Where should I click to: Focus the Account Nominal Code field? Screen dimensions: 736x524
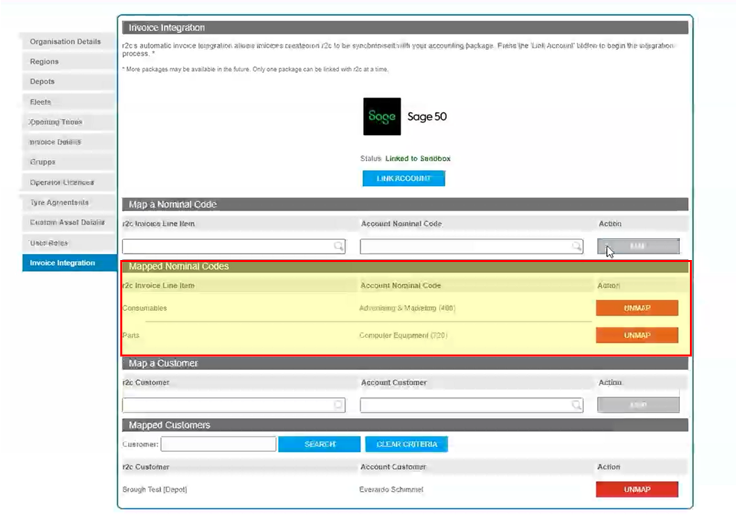[472, 247]
